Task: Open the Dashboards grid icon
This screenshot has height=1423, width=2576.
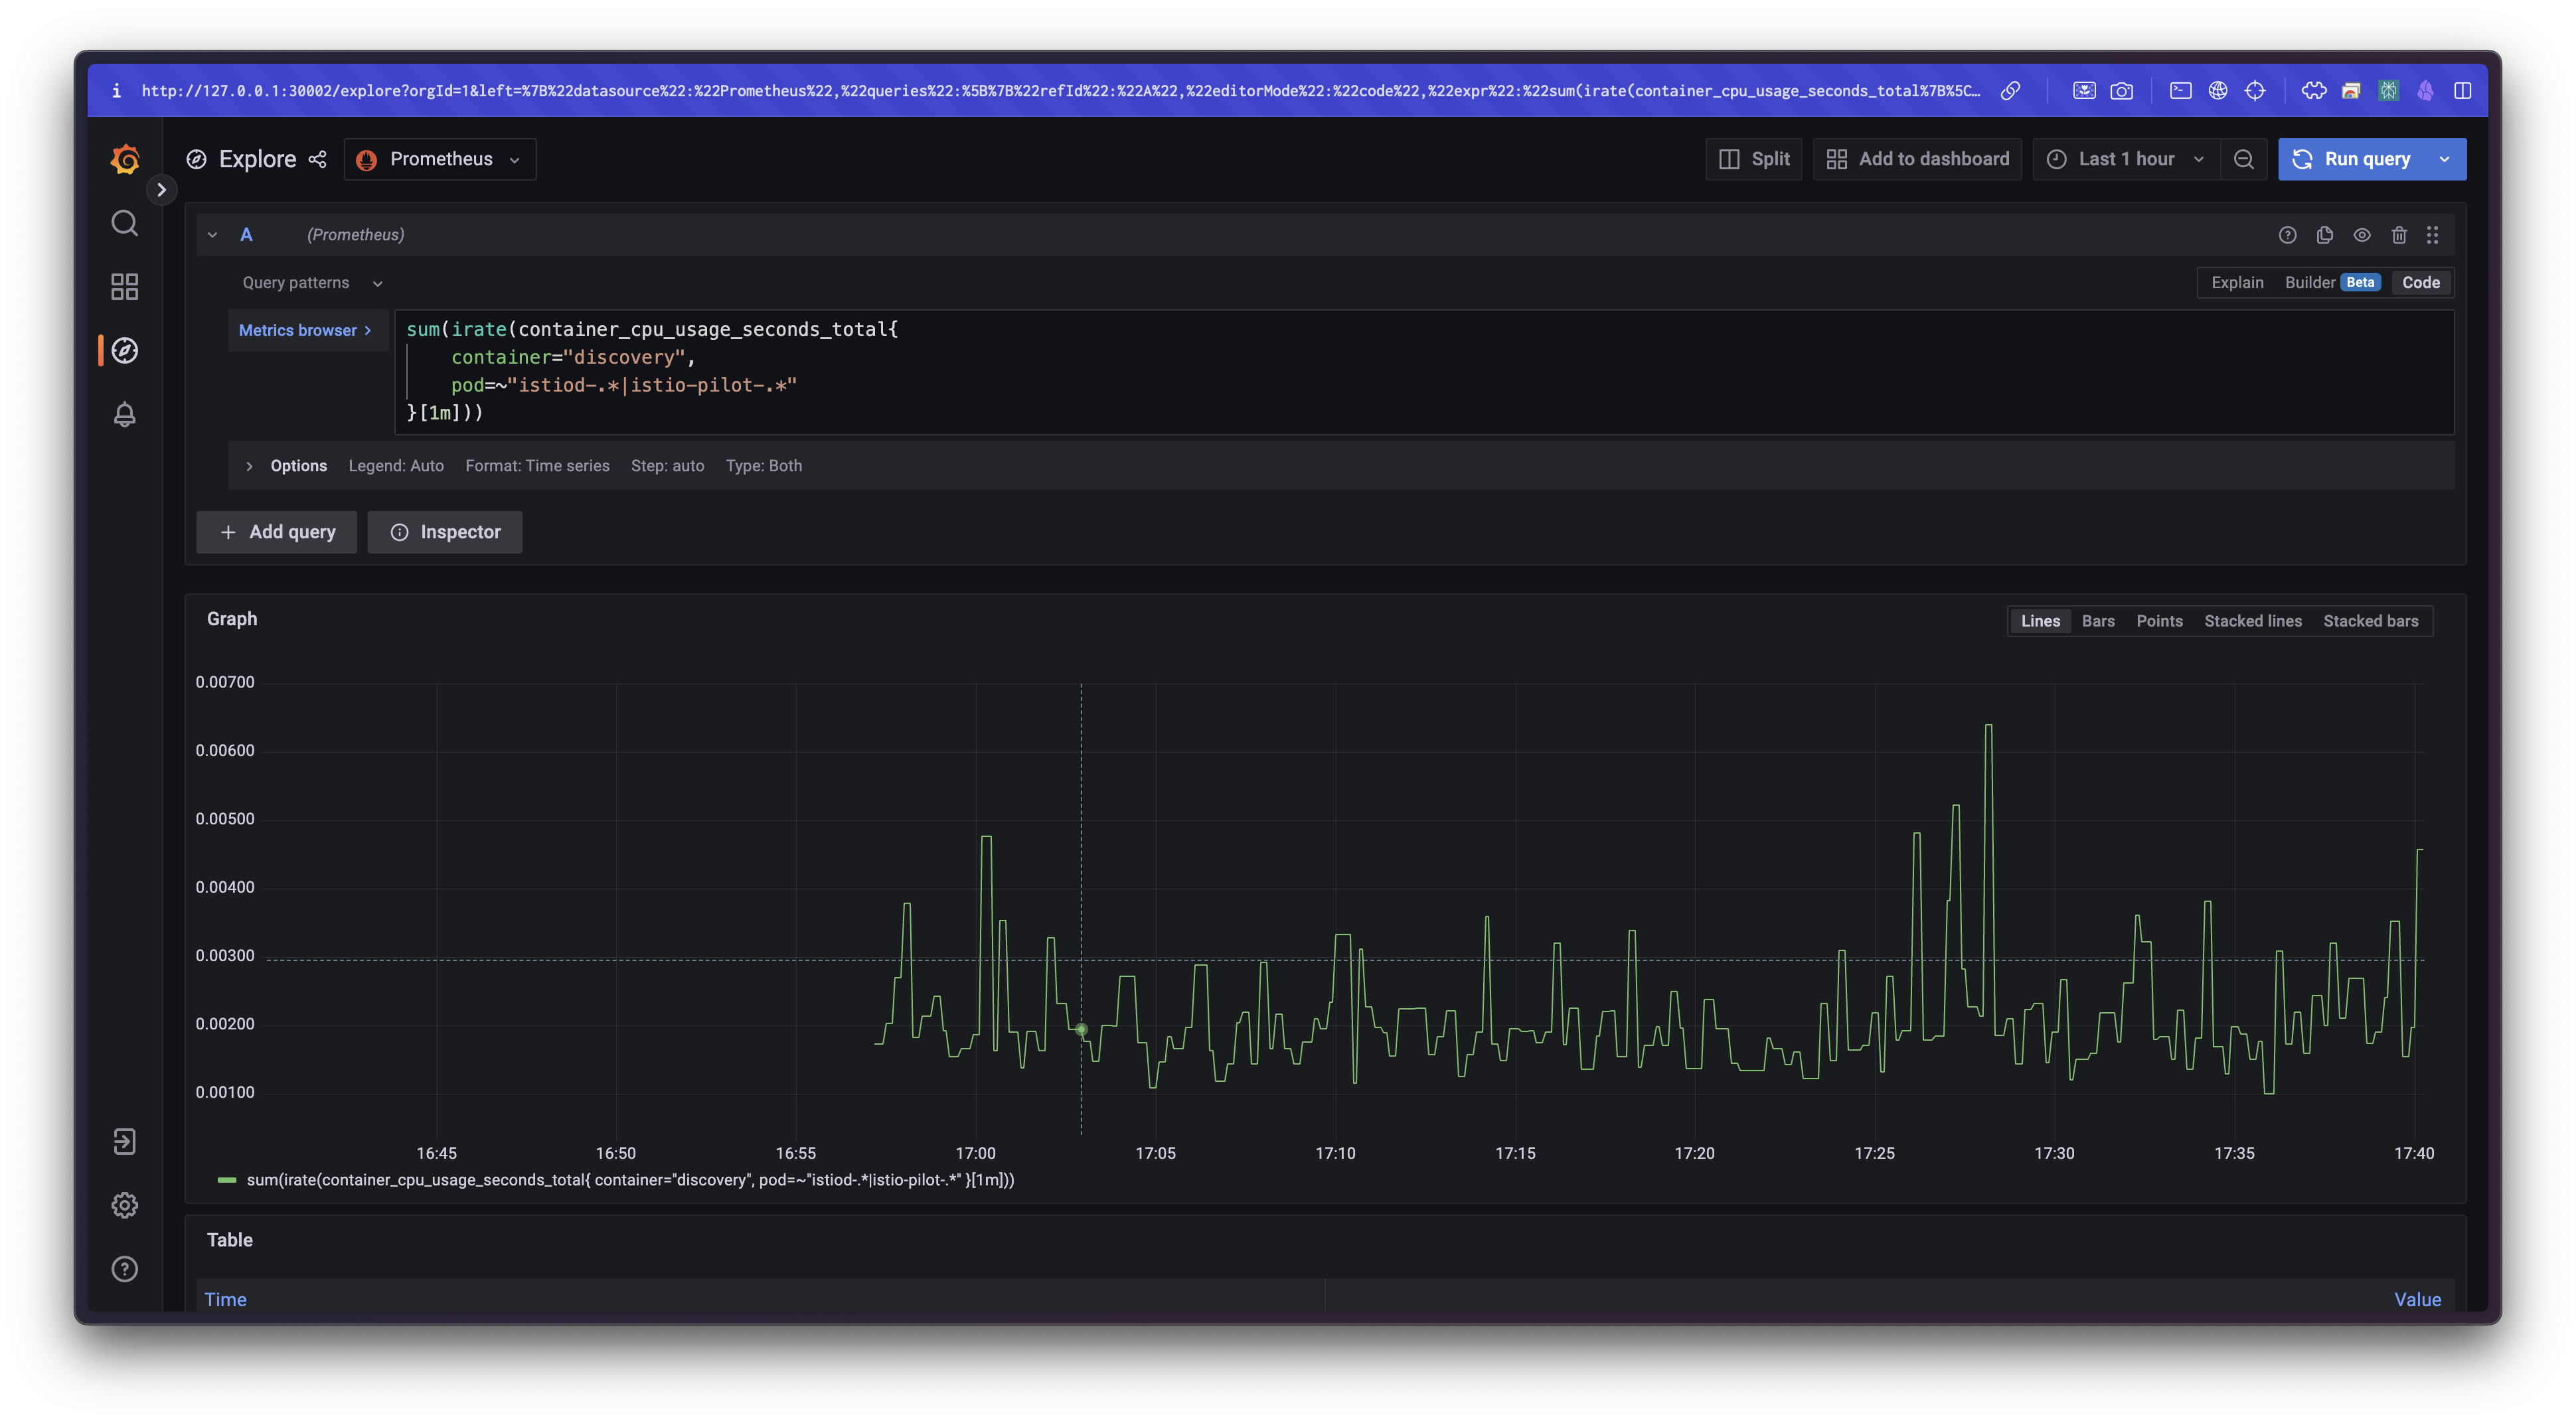Action: [x=124, y=287]
